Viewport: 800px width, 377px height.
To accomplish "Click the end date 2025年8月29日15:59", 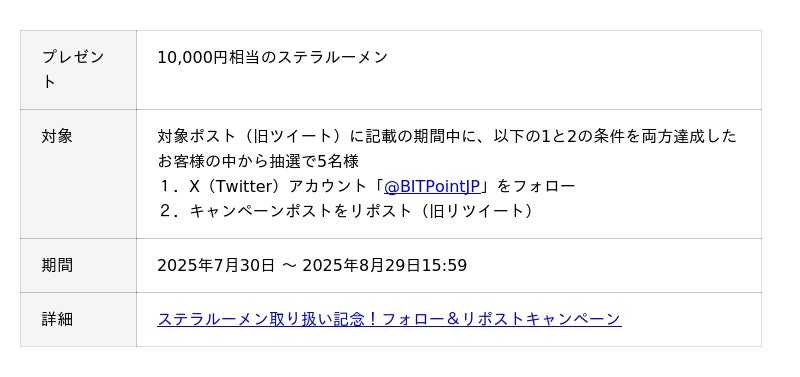I will coord(385,265).
